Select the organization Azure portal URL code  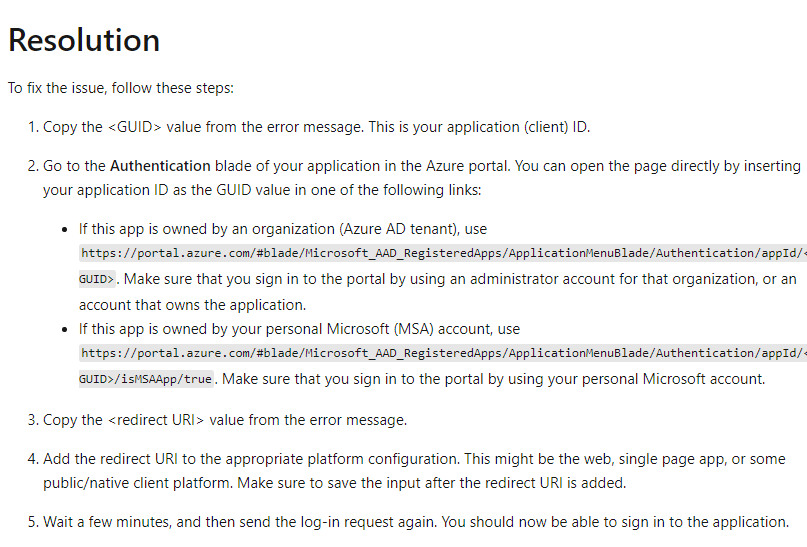tap(443, 253)
